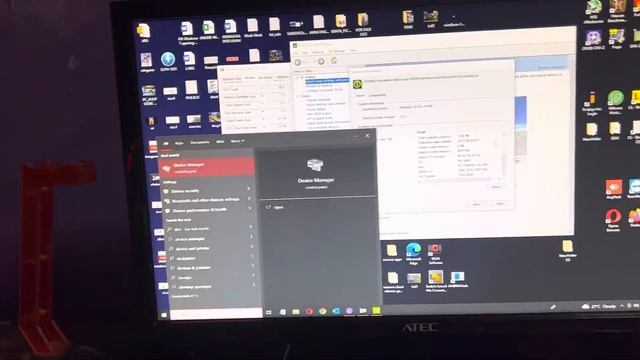Show hidden system tray icons chevron
The width and height of the screenshot is (640, 360).
point(622,305)
